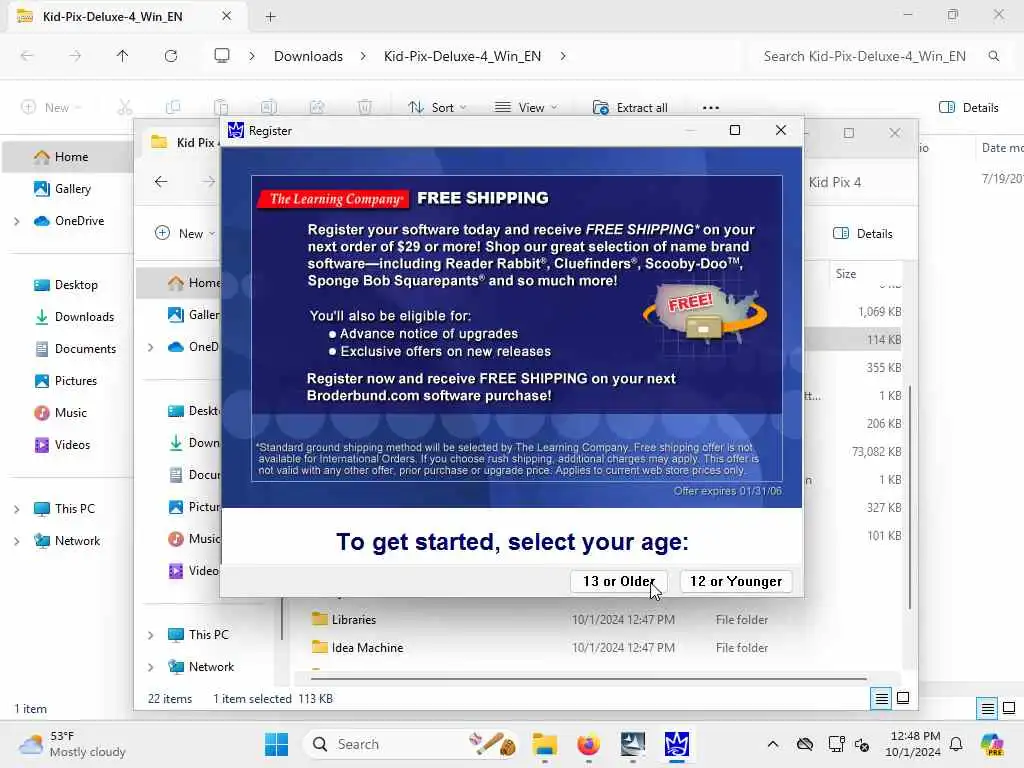Add a new Explorer tab with plus
The image size is (1024, 768).
point(270,16)
